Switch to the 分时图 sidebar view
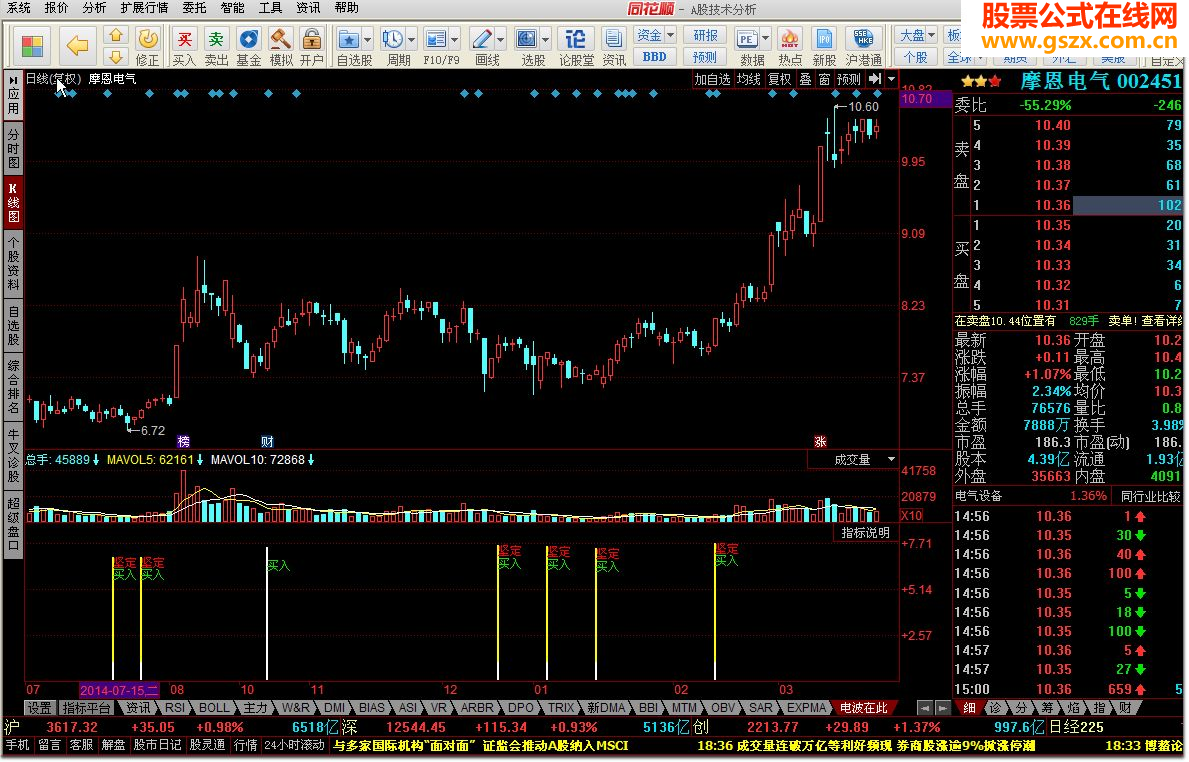This screenshot has height=762, width=1189. coord(14,149)
